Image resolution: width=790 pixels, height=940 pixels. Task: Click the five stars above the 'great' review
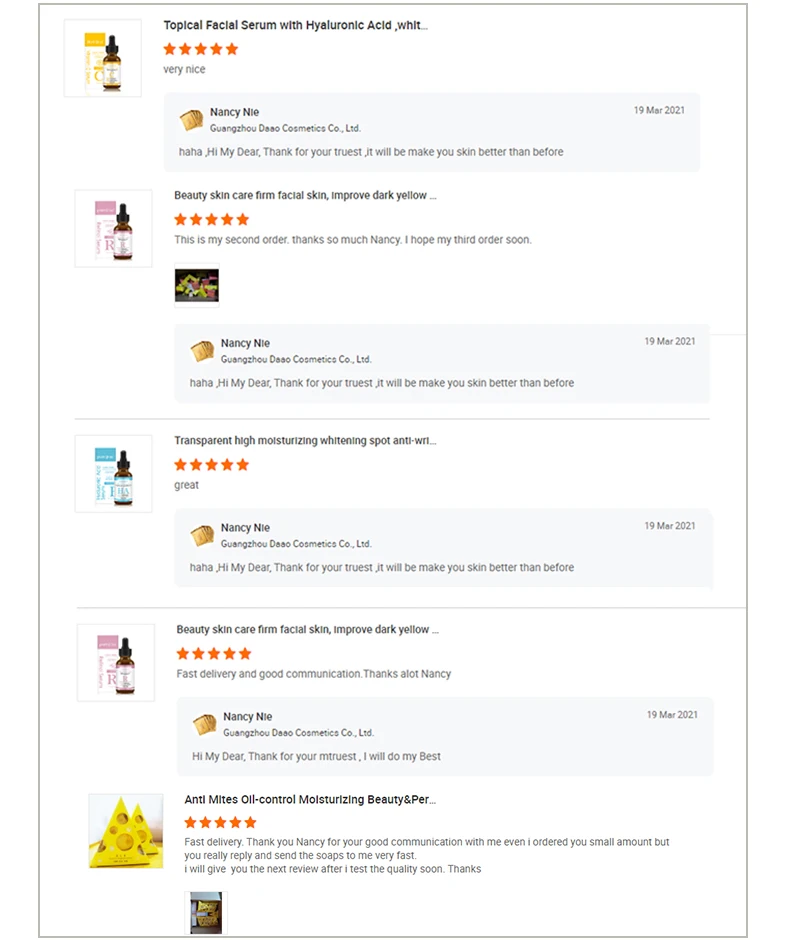[x=211, y=465]
